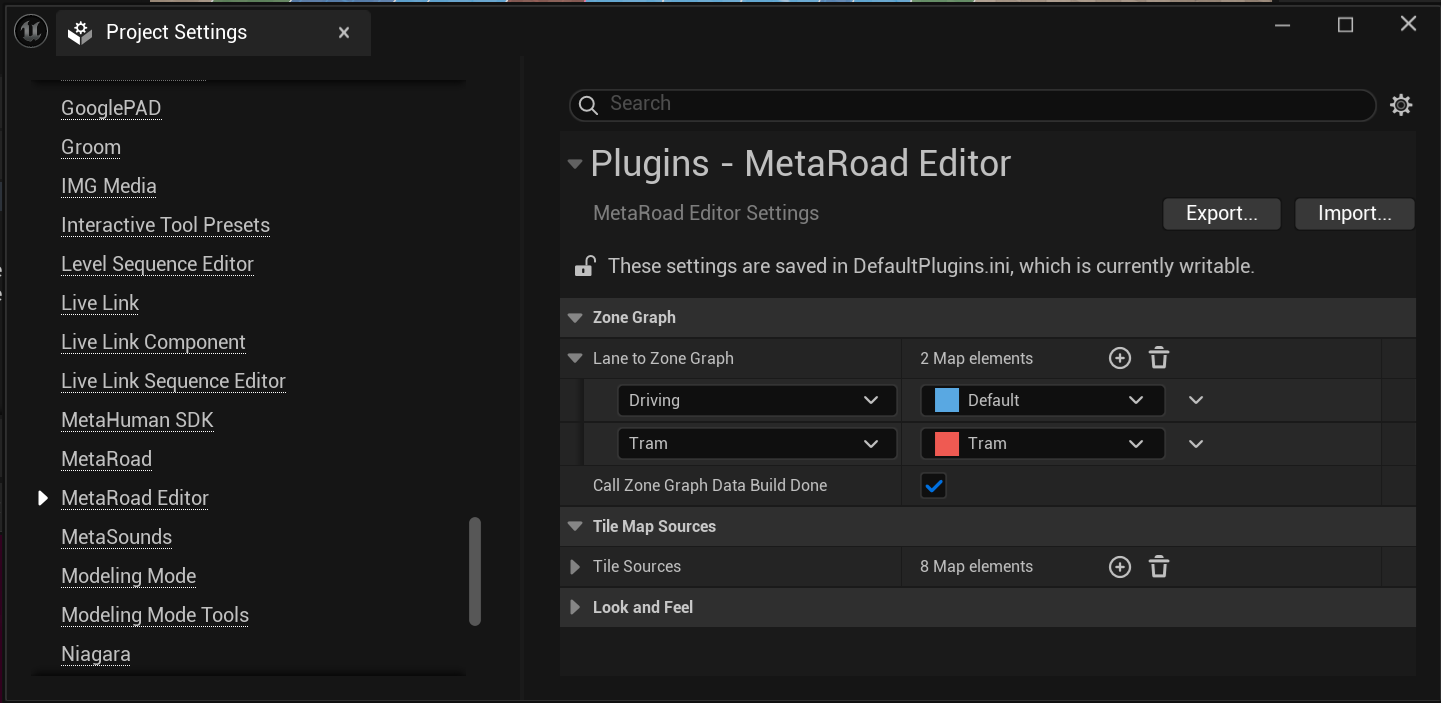
Task: Click the '2 Map elements' text
Action: 976,358
